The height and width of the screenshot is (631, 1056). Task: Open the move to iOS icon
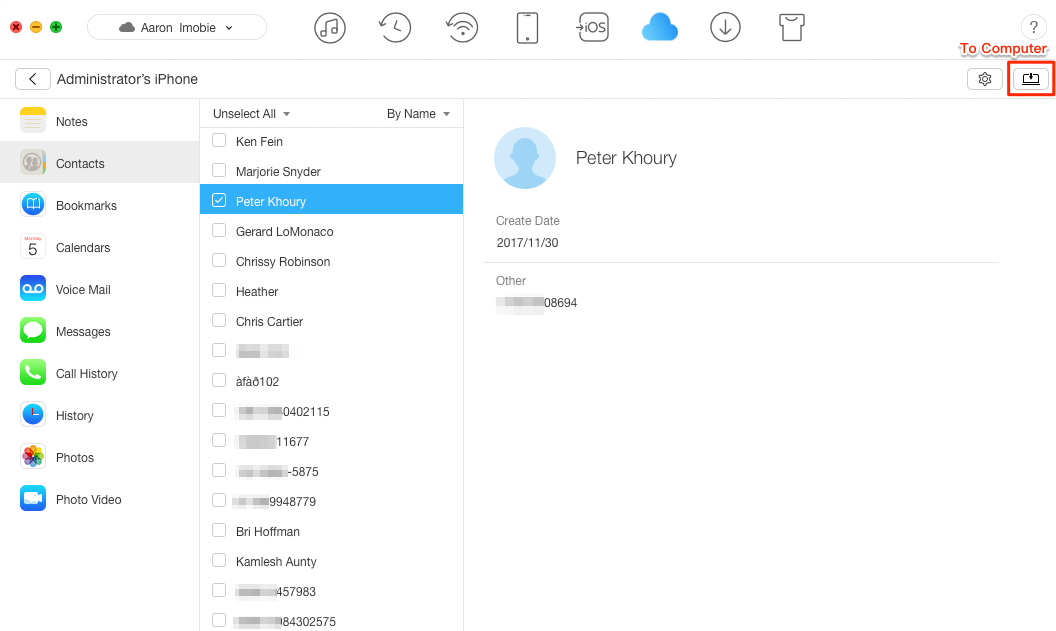point(593,28)
